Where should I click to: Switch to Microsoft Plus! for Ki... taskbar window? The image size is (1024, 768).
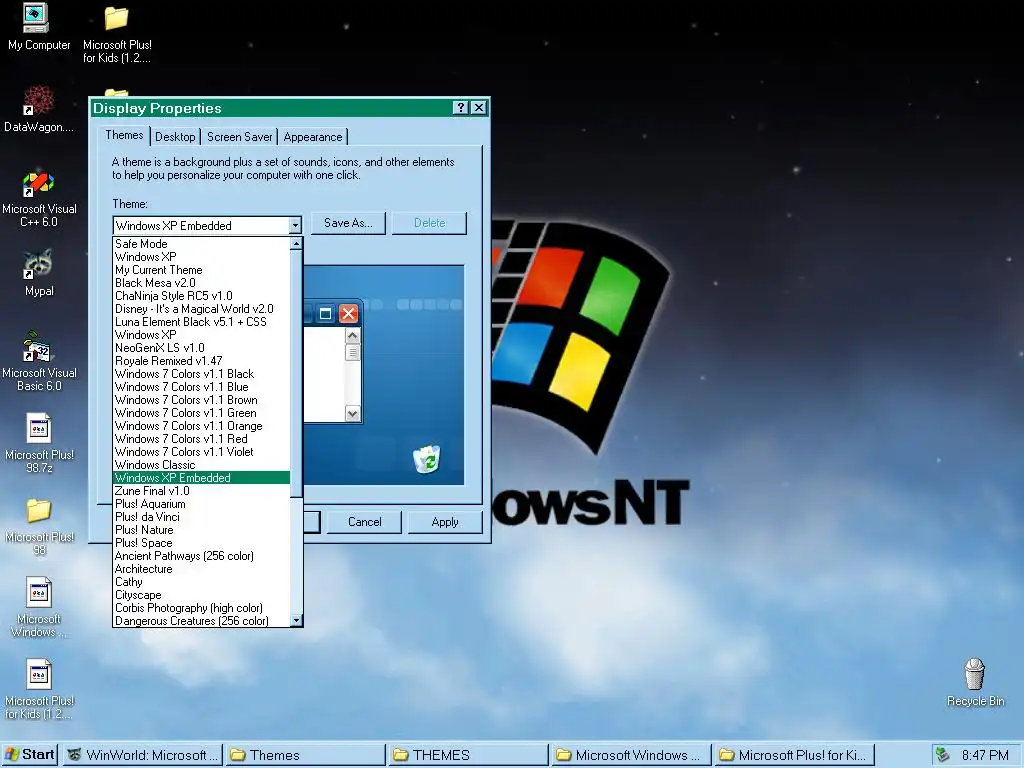point(794,755)
